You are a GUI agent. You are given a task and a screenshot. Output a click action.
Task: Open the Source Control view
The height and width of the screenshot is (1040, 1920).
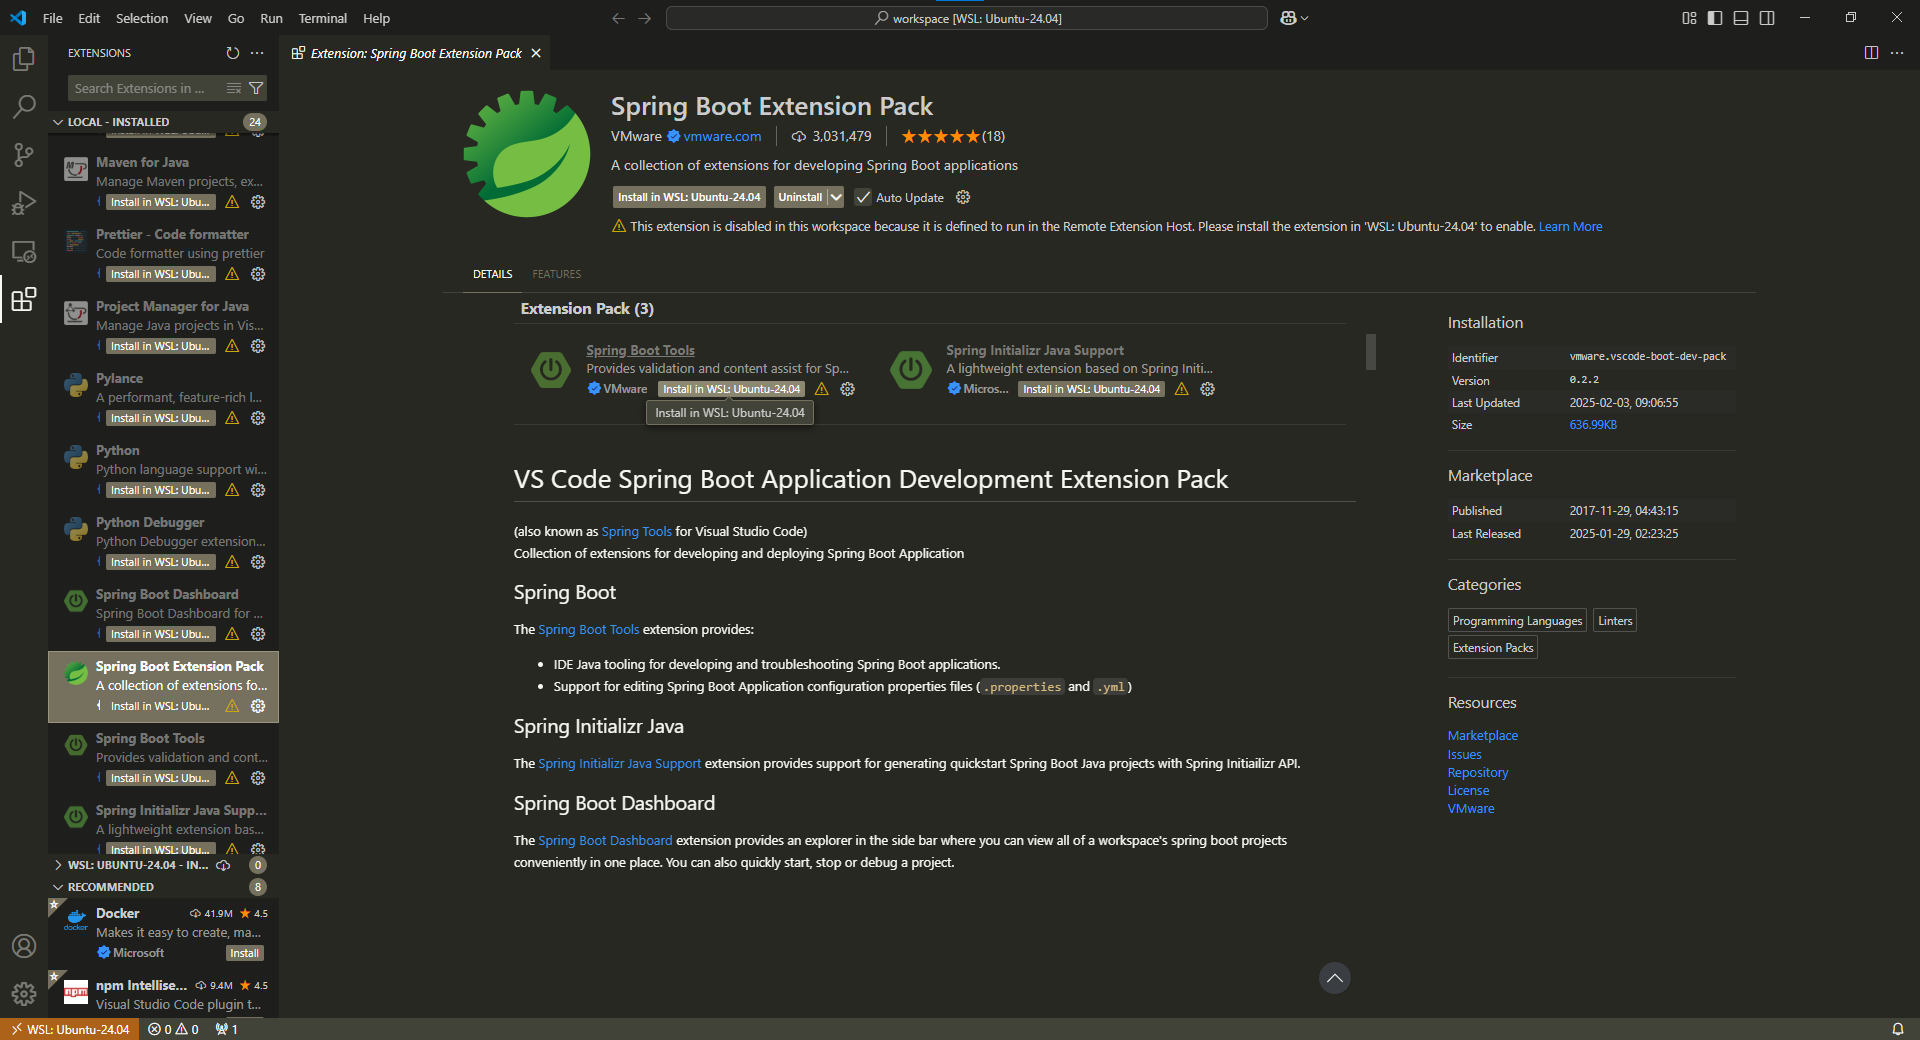click(x=24, y=155)
